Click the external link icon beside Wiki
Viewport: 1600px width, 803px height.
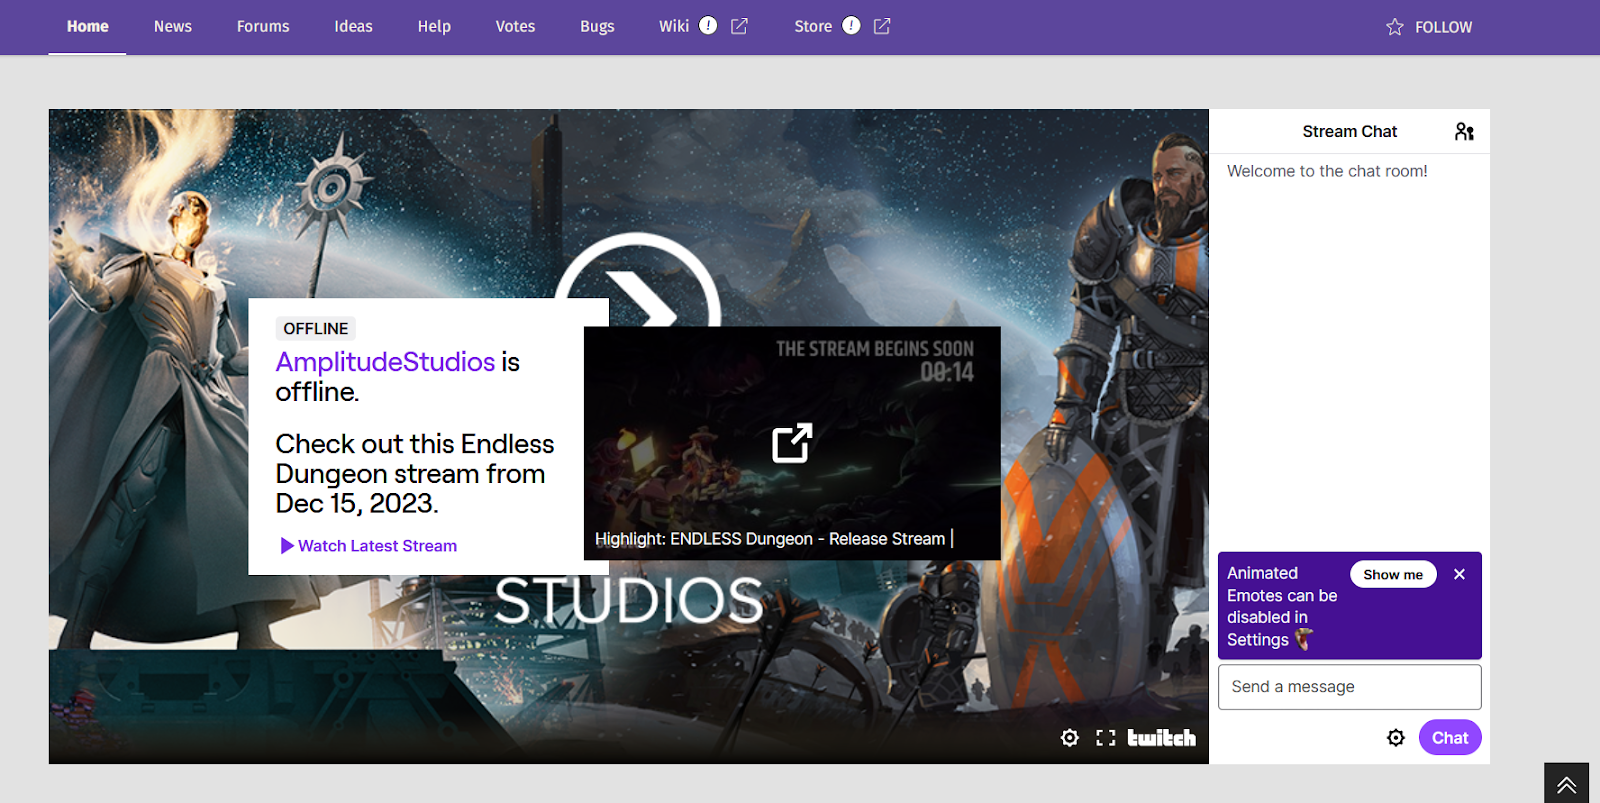click(x=739, y=26)
